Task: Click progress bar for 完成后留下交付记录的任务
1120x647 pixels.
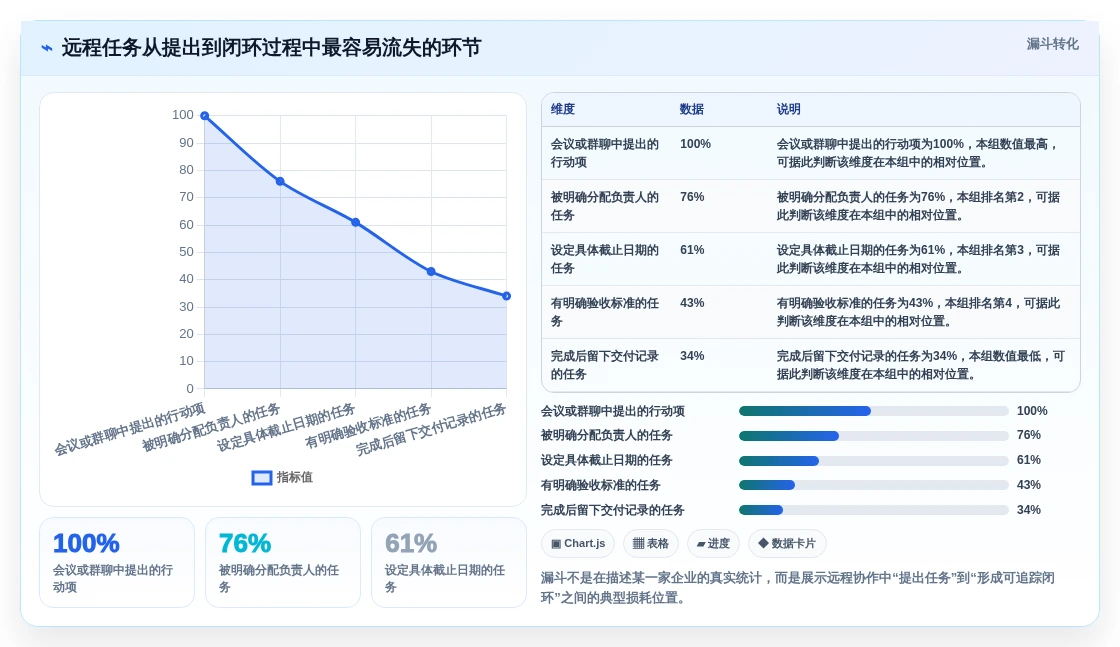Action: tap(874, 510)
